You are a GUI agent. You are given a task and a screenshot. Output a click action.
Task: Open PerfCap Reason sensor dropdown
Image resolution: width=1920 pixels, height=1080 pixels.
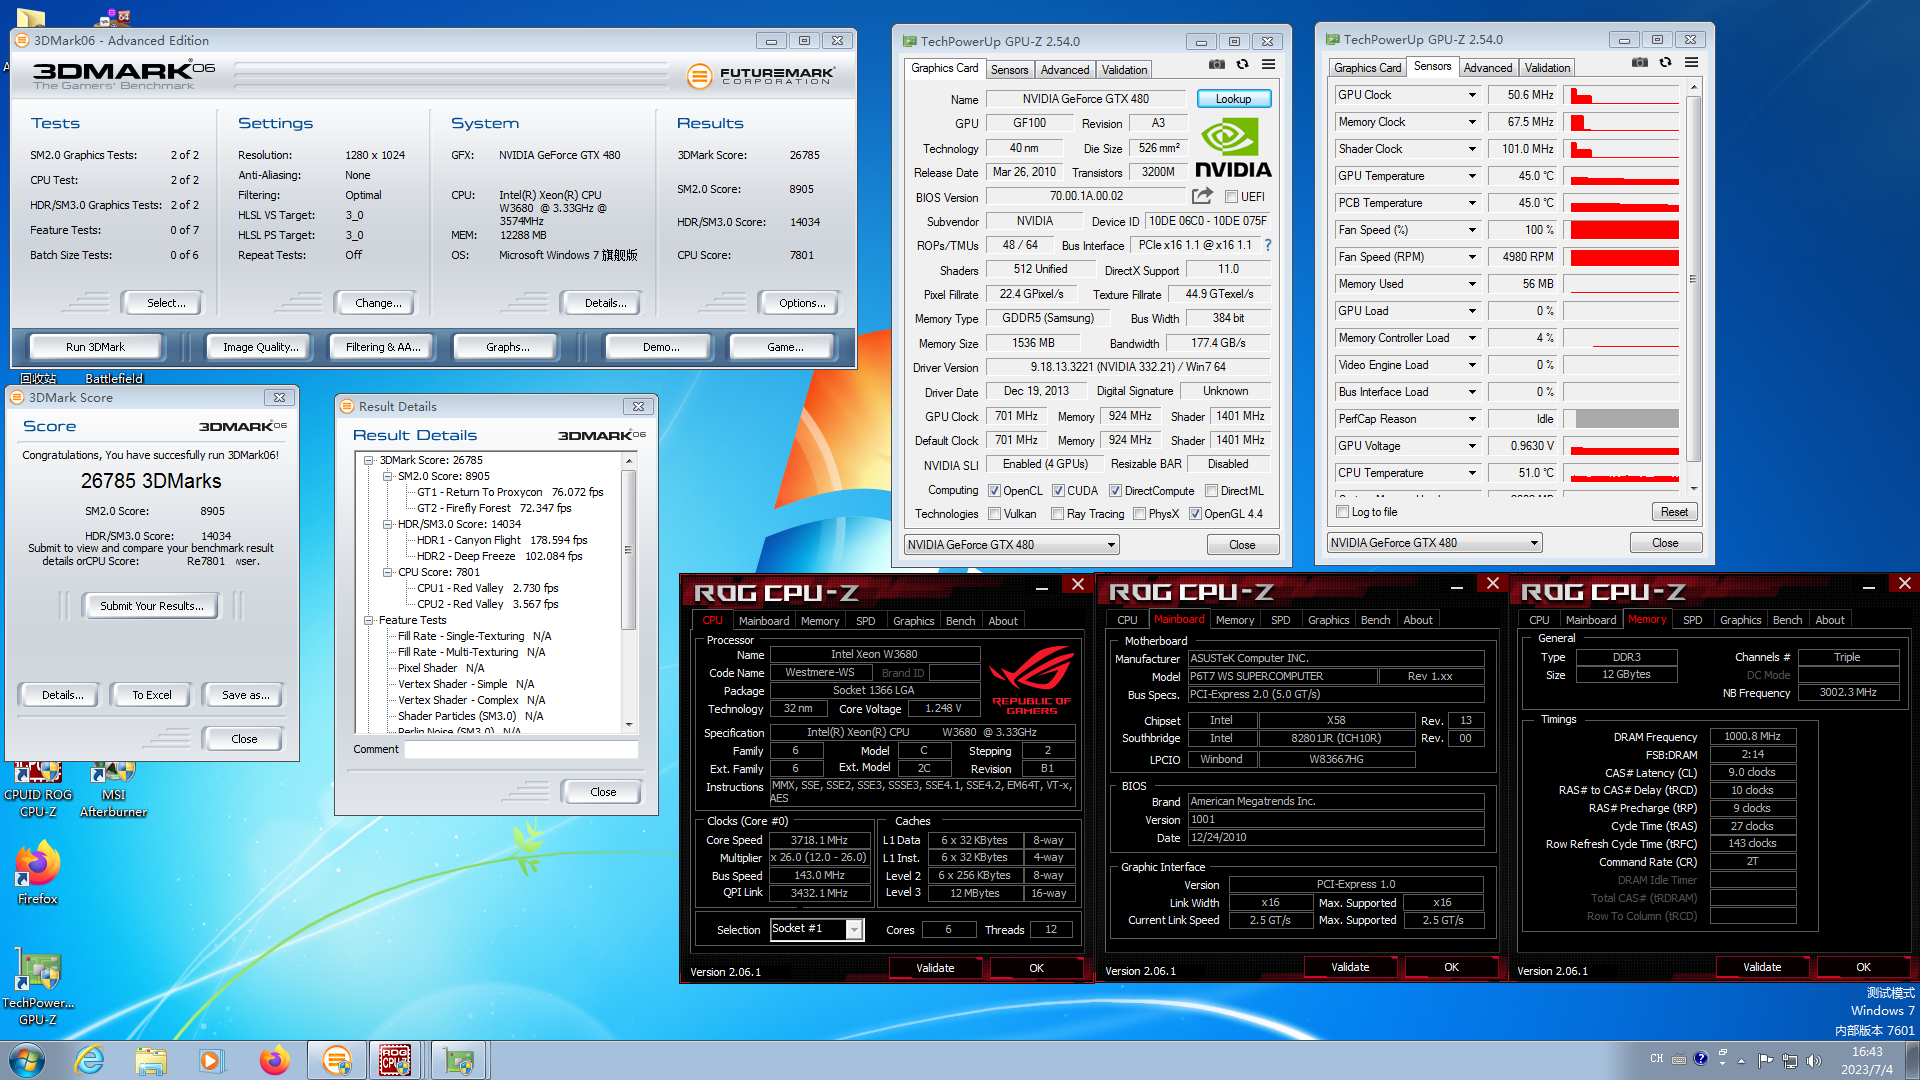[1472, 419]
